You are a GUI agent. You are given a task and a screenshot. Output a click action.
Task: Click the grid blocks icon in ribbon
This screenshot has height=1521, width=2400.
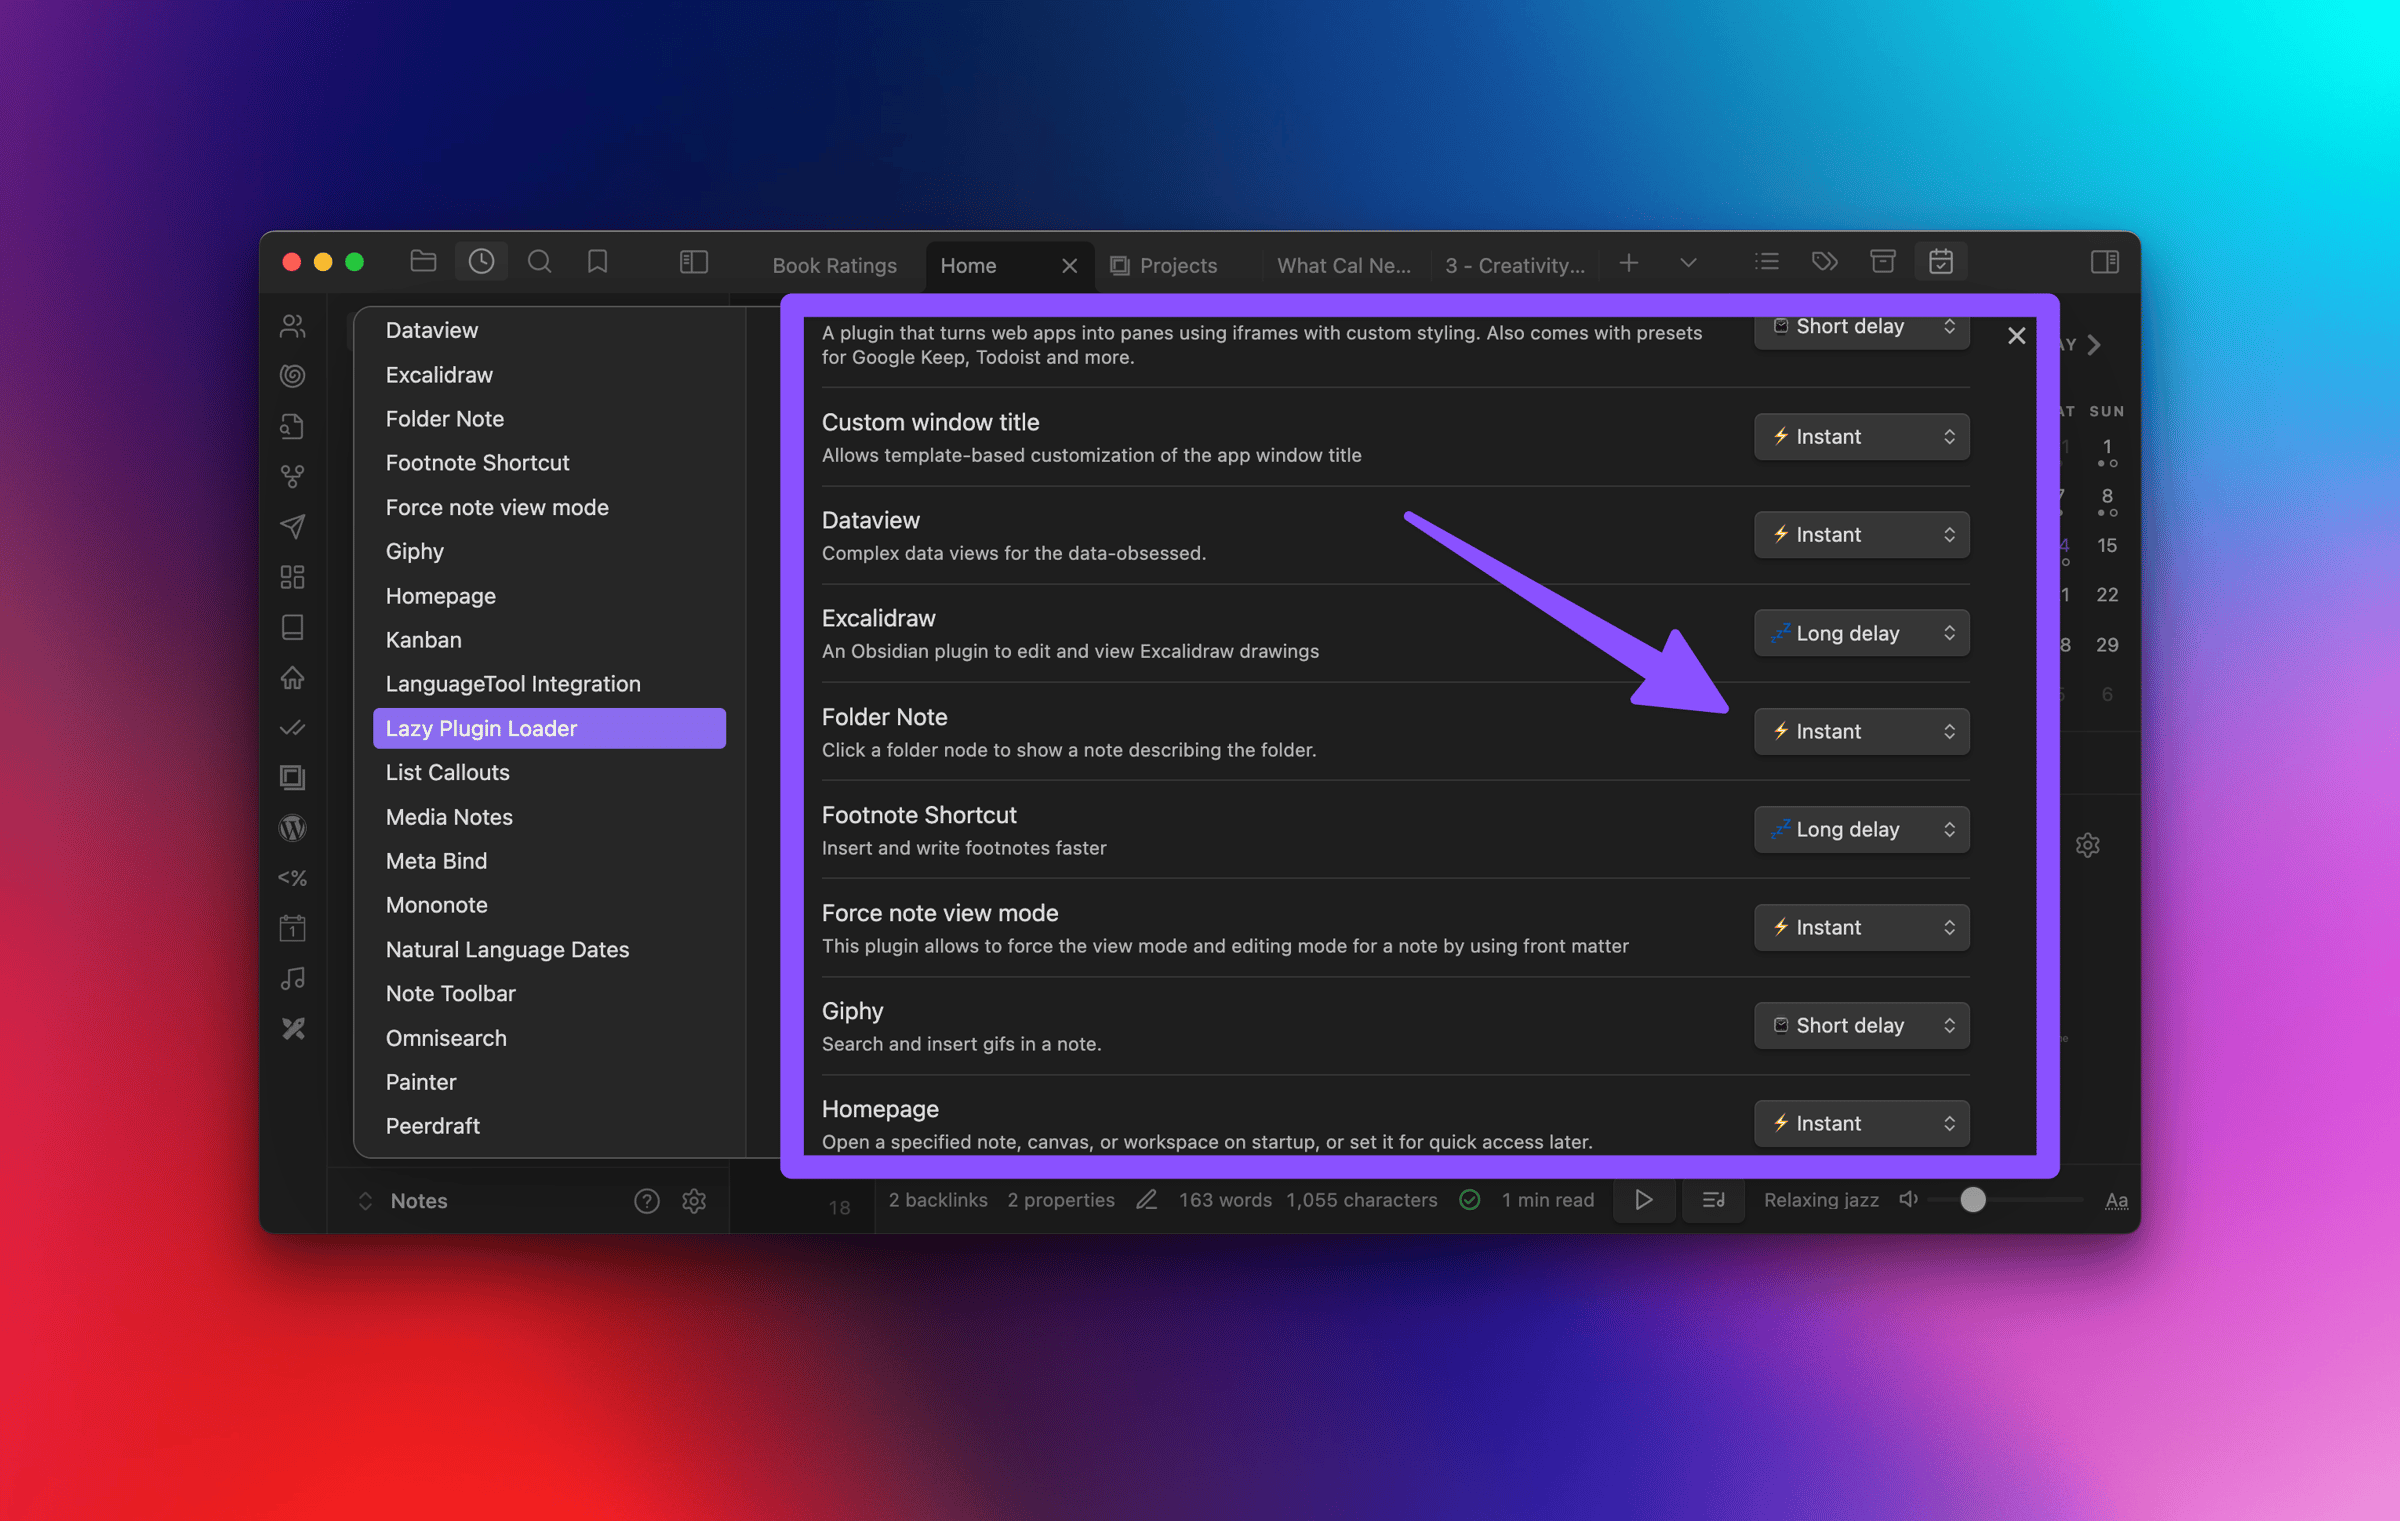tap(292, 577)
